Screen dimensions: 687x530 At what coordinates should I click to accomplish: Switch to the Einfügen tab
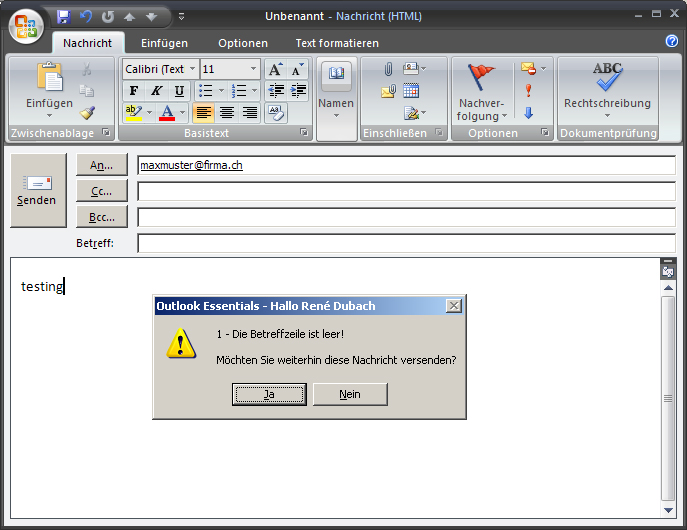click(164, 43)
